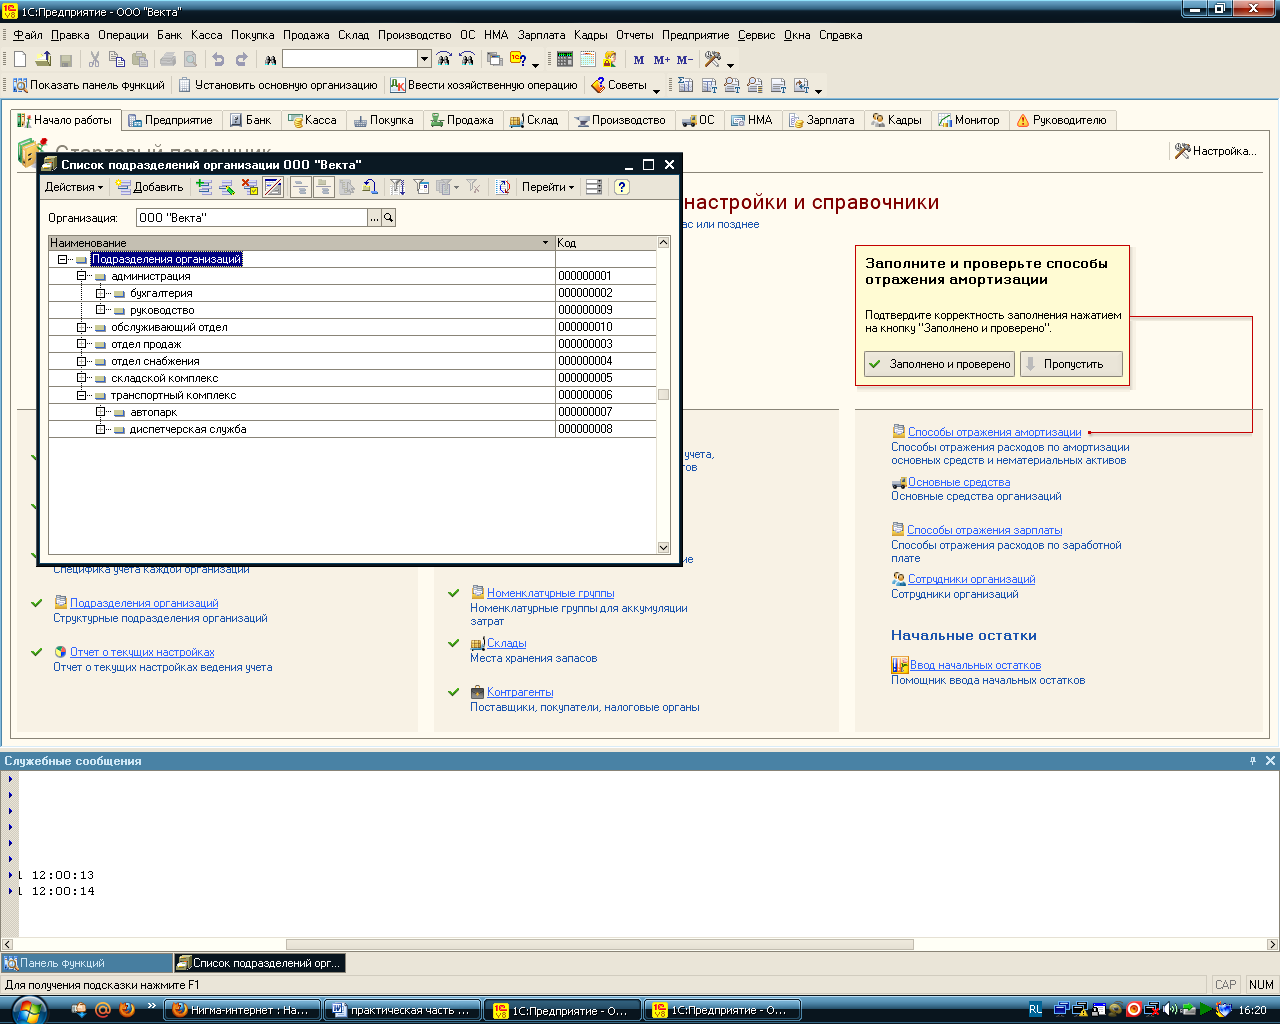The width and height of the screenshot is (1280, 1024).
Task: Click the Paste icon in main toolbar
Action: click(140, 60)
